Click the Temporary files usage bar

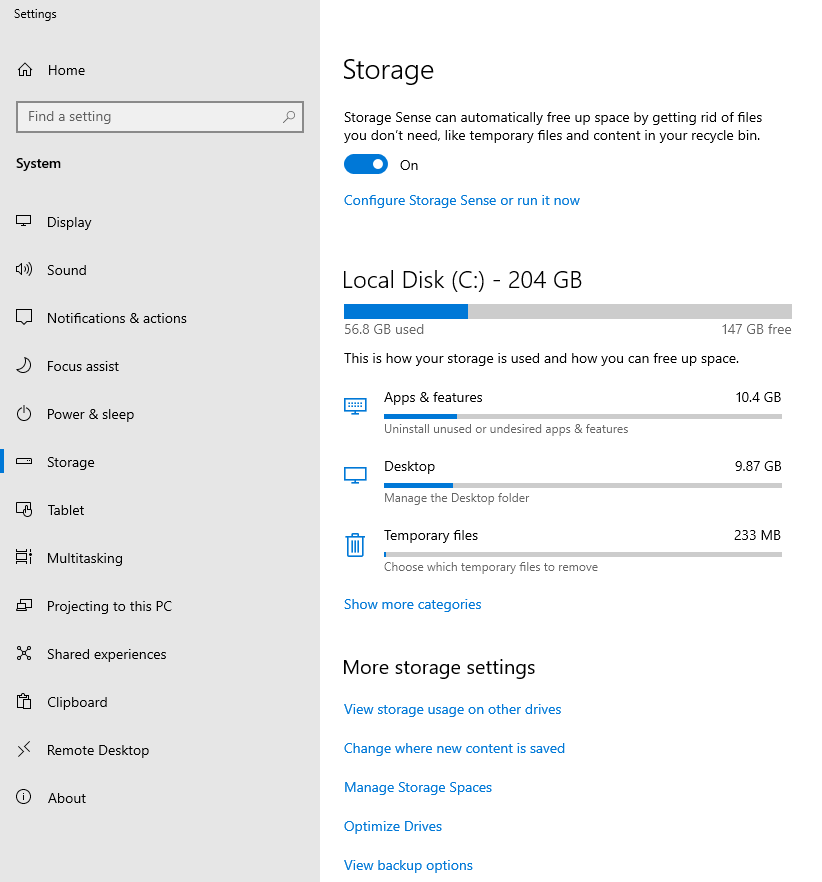[x=583, y=555]
